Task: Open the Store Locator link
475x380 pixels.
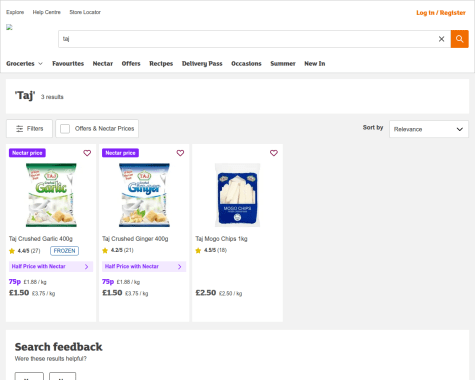Action: (x=85, y=12)
